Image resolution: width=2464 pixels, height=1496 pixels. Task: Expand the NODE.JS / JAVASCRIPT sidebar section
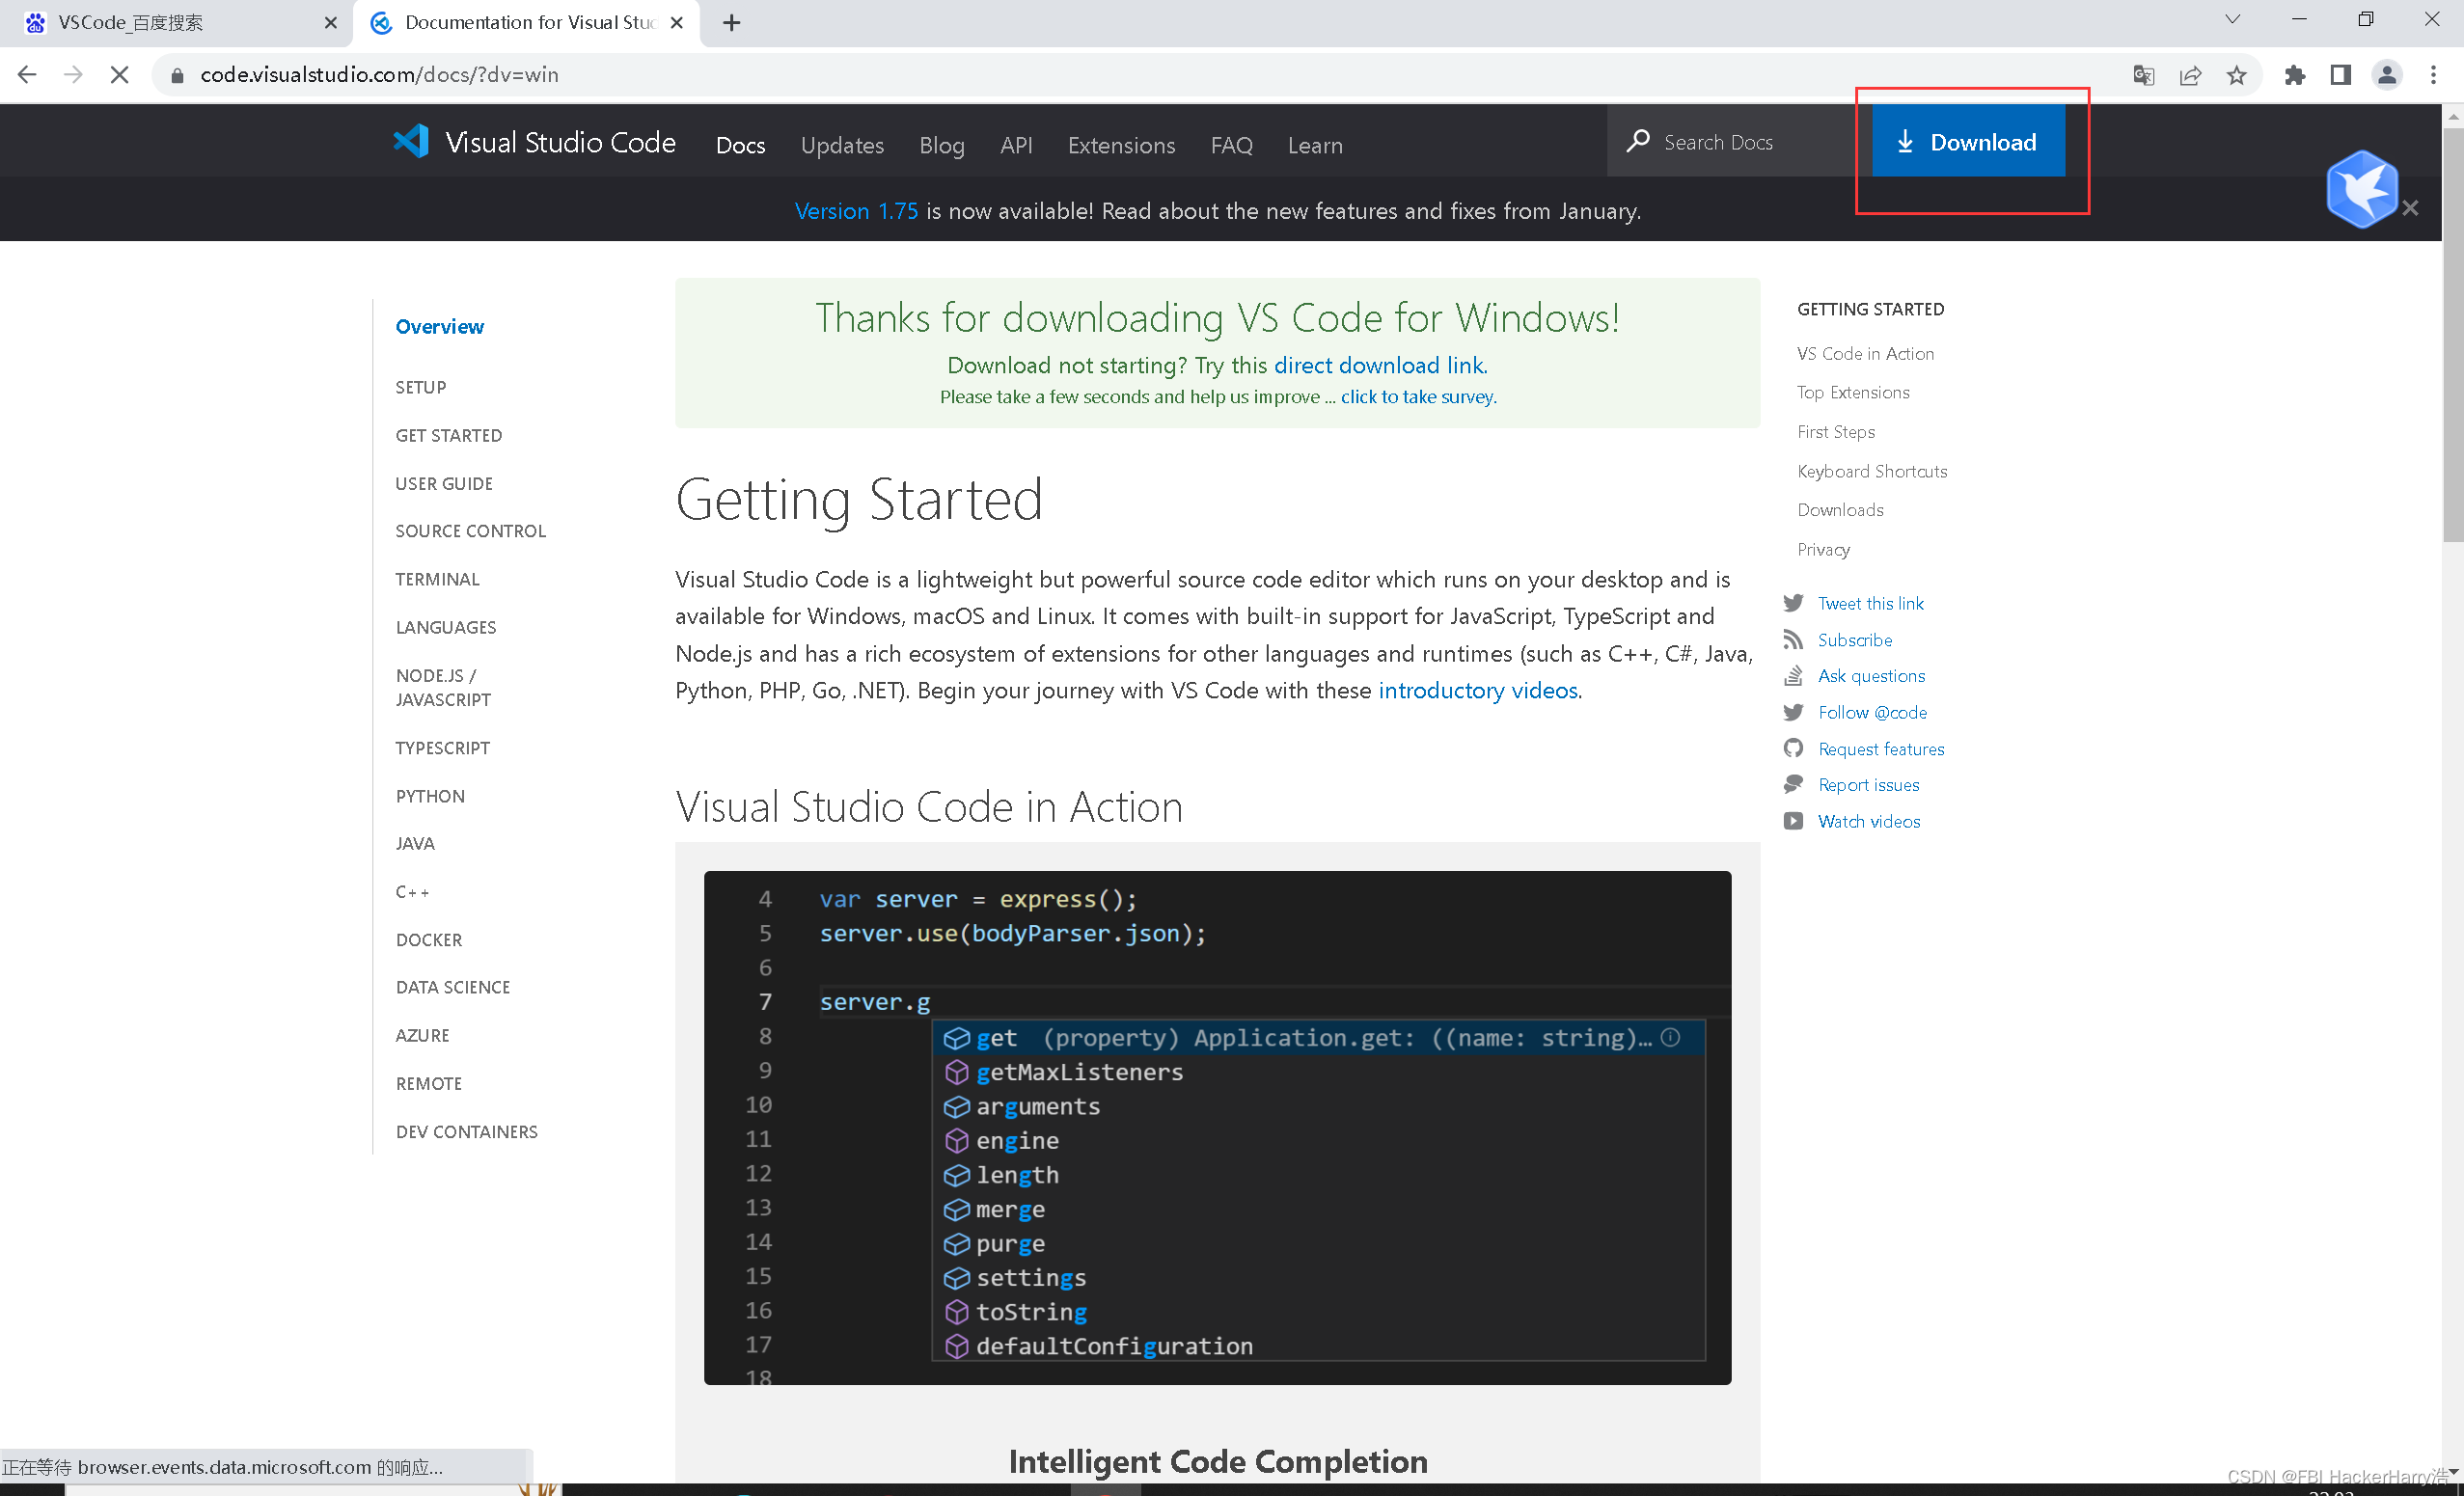click(443, 688)
